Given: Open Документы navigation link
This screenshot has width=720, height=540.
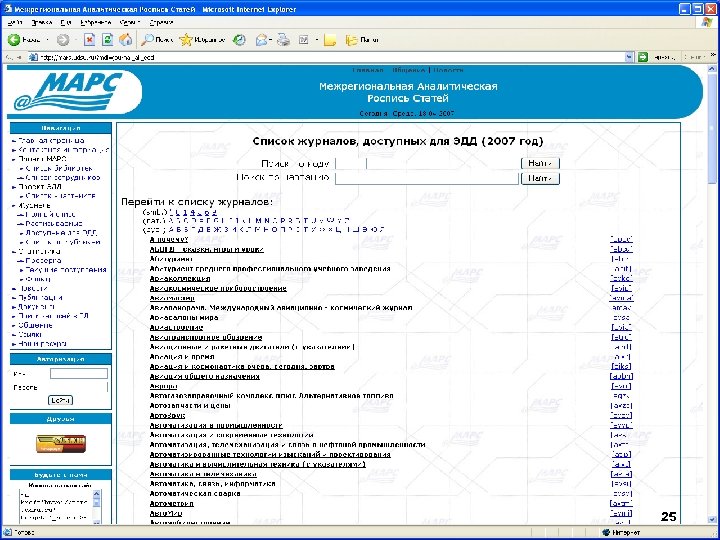Looking at the screenshot, I should [x=36, y=307].
